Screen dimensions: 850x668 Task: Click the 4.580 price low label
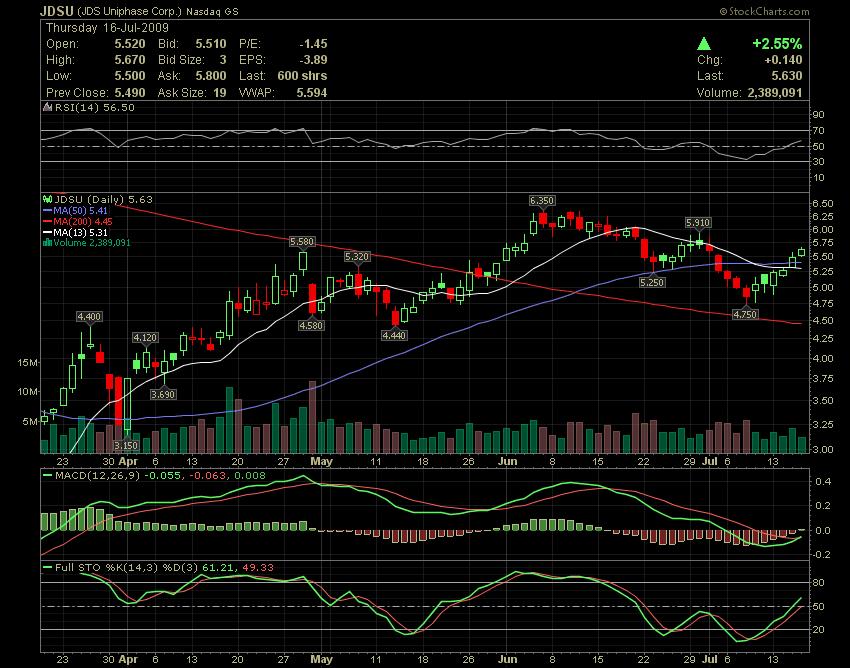(x=311, y=325)
